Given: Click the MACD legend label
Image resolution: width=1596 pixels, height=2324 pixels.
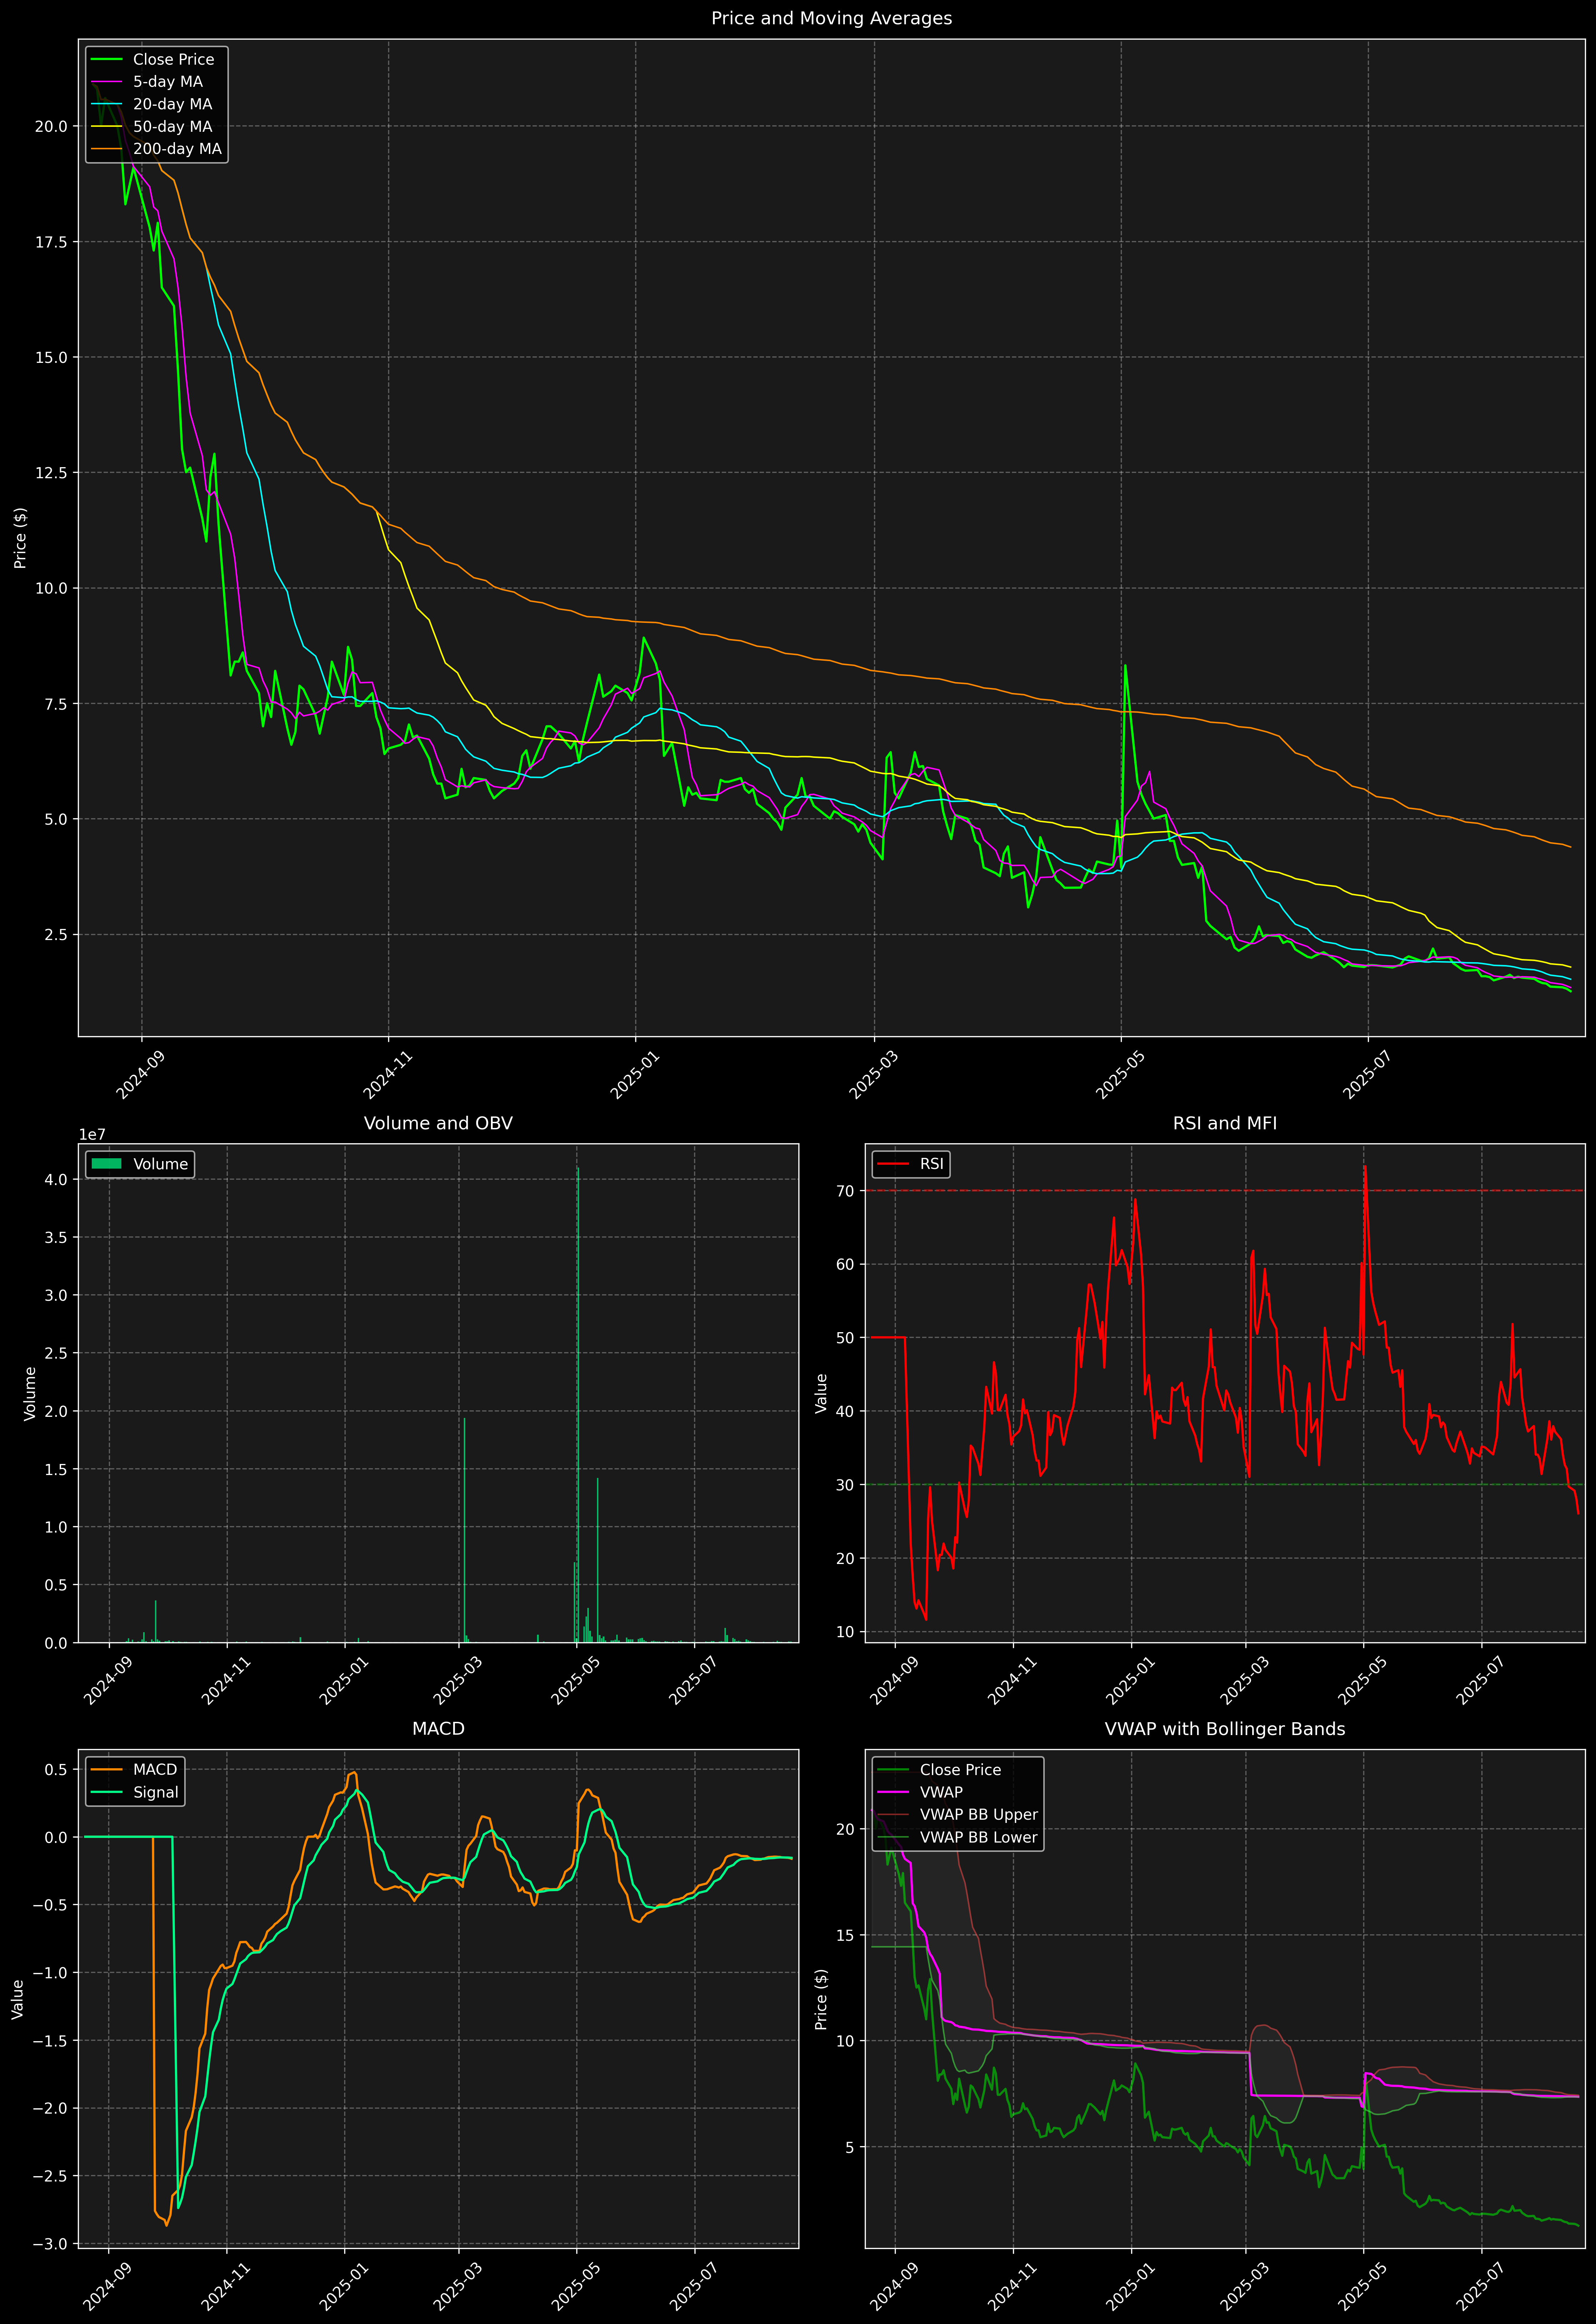Looking at the screenshot, I should 155,1770.
